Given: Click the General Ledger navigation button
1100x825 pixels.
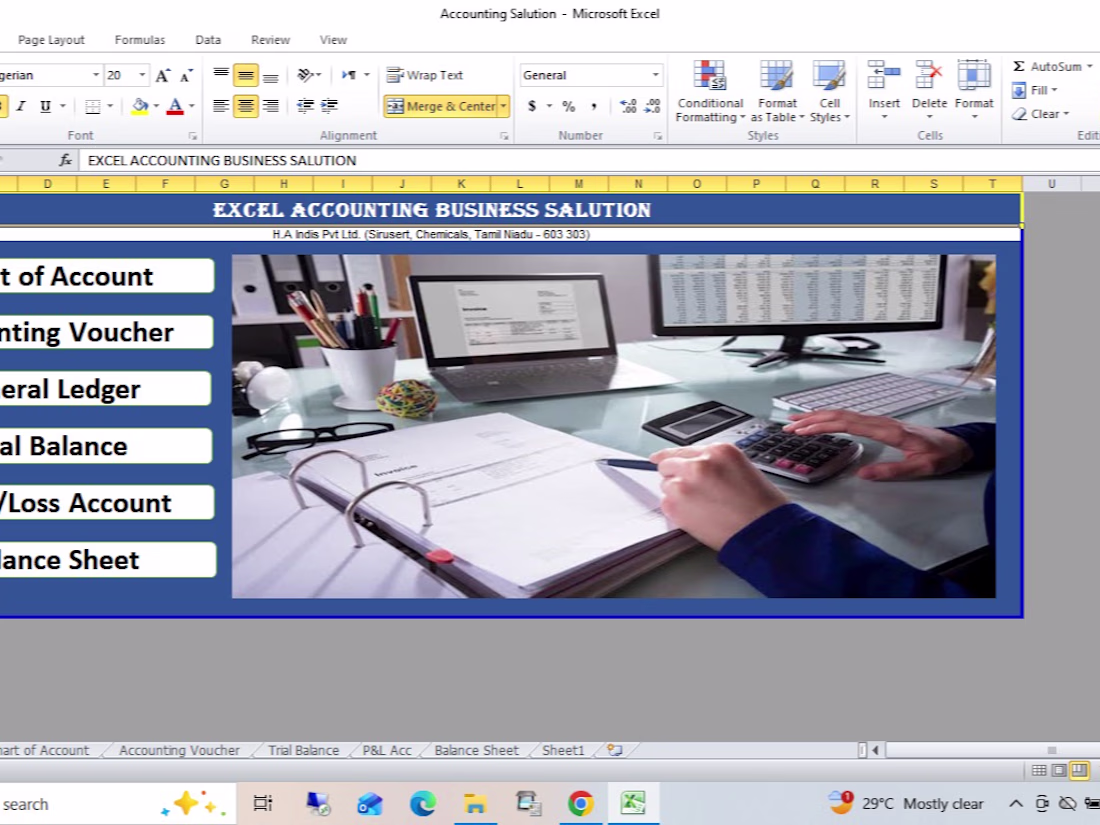Looking at the screenshot, I should [x=105, y=389].
